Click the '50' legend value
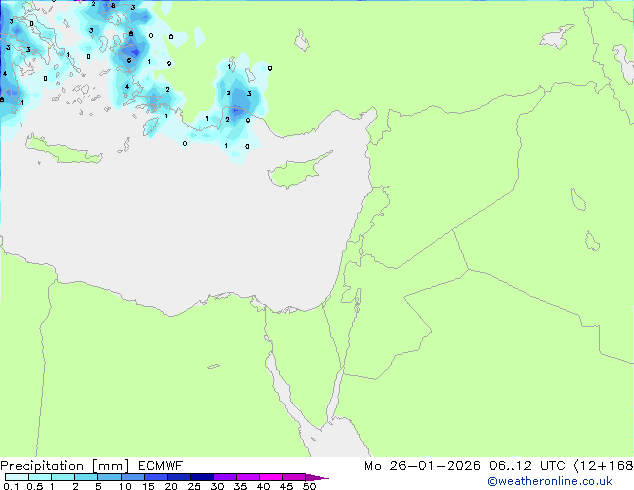 309,486
